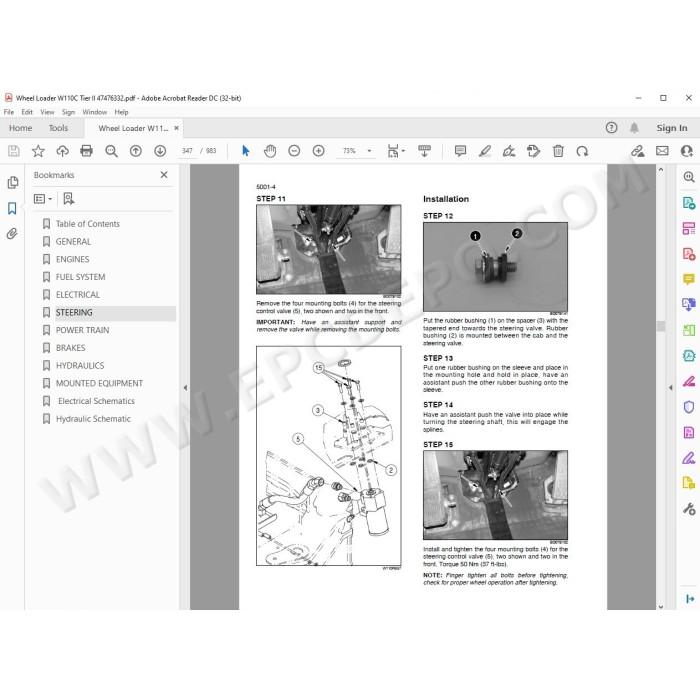Screen dimensions: 700x700
Task: Open the Sign/draw pen tool
Action: pos(509,151)
